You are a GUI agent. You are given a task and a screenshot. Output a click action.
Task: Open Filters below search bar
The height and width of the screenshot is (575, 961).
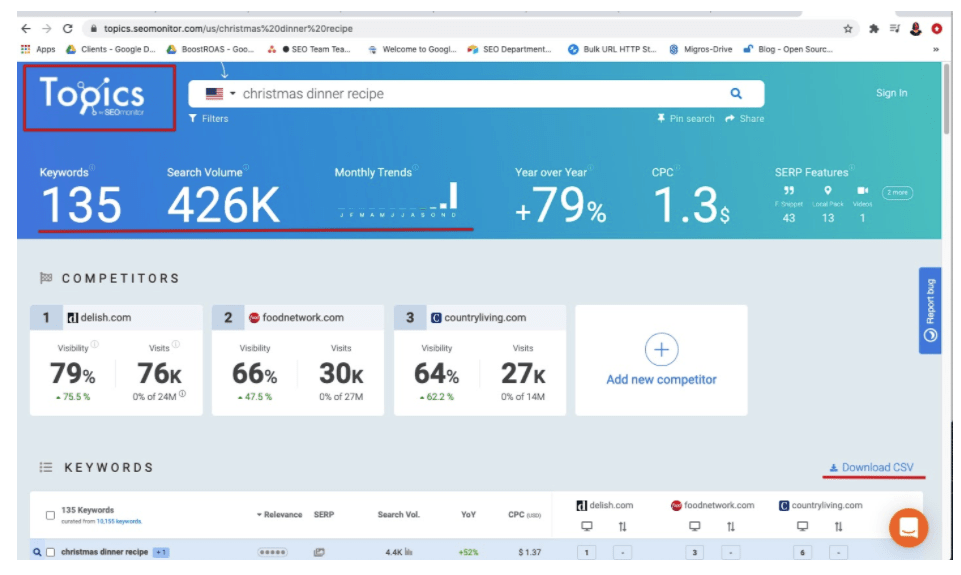point(208,118)
